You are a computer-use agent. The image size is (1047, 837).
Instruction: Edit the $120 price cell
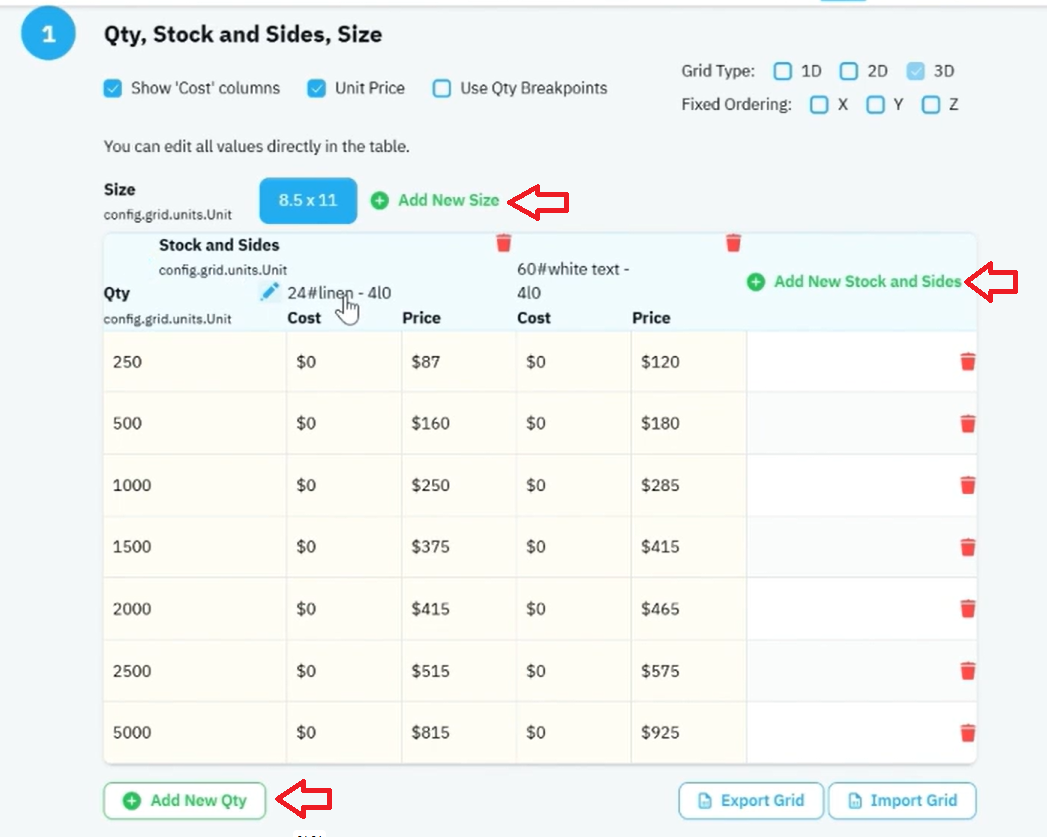coord(688,362)
